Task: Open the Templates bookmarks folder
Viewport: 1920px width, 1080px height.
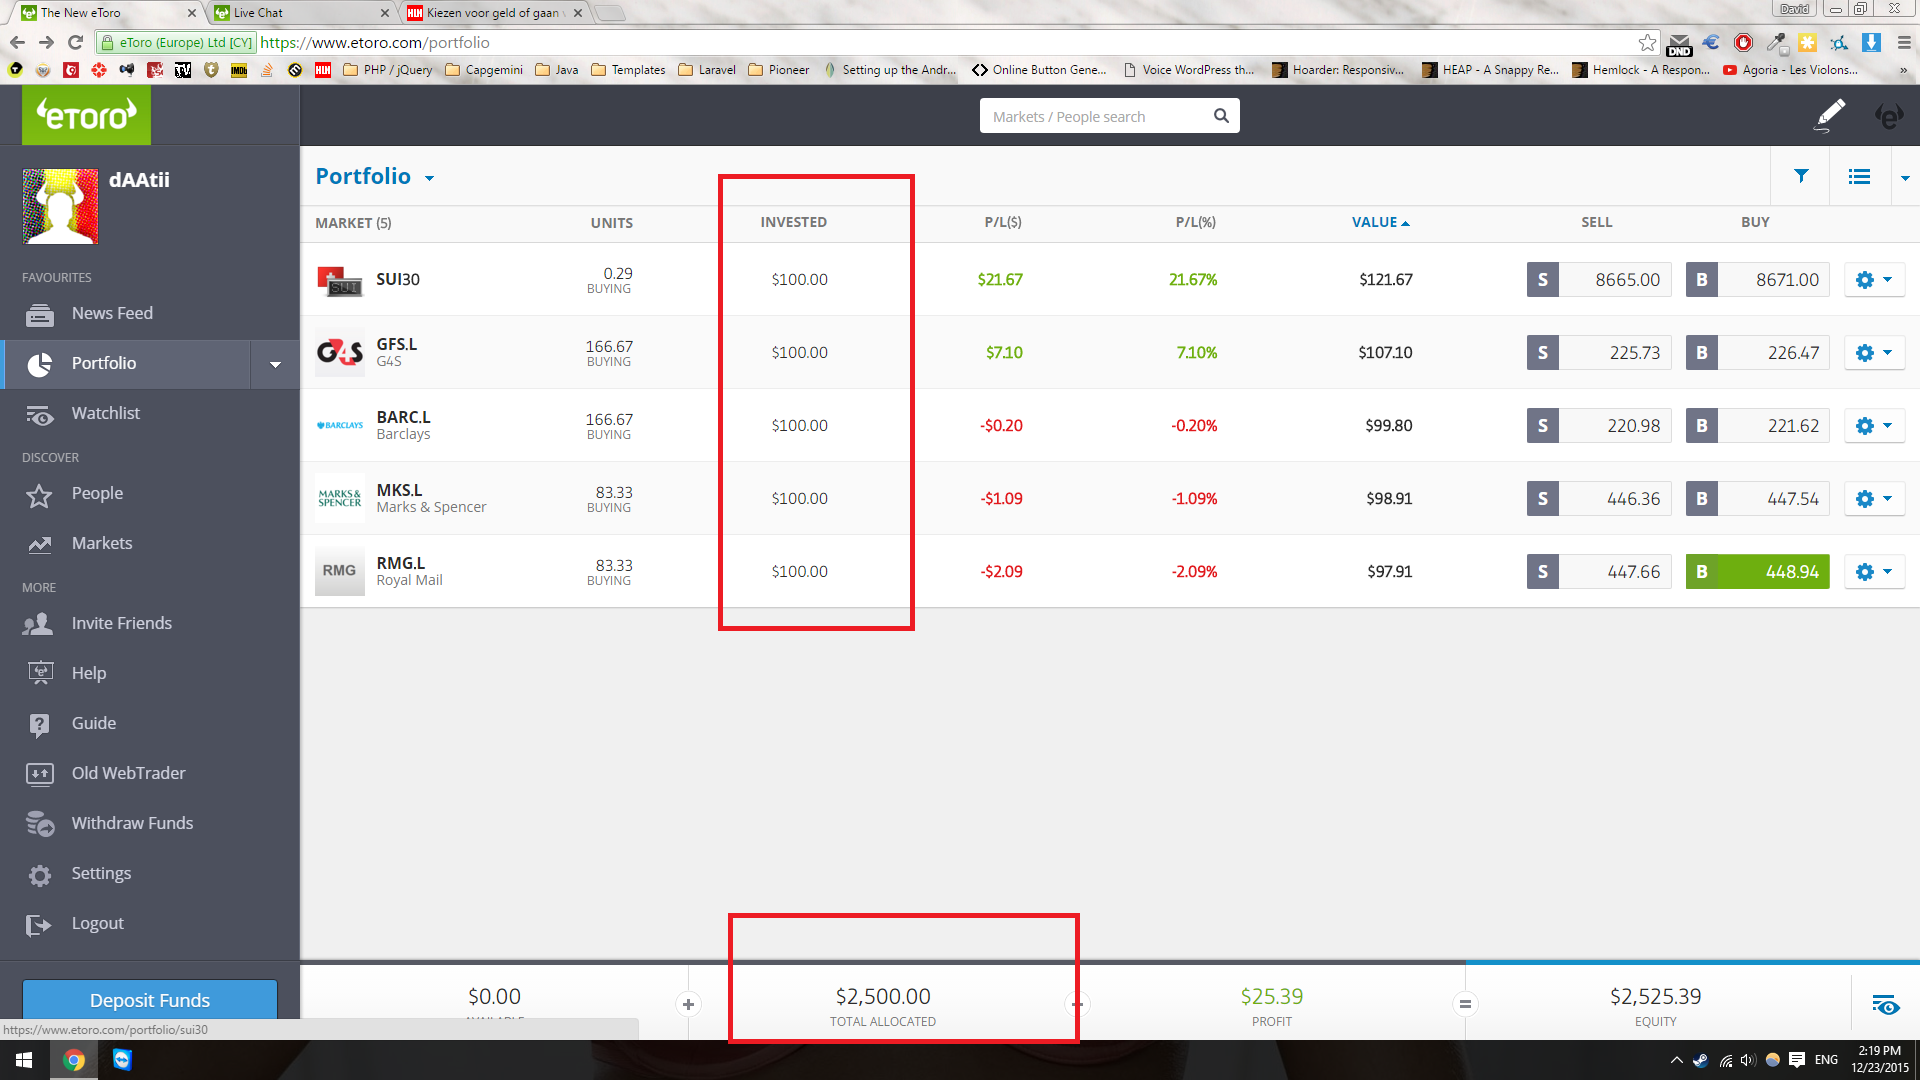Action: 628,70
